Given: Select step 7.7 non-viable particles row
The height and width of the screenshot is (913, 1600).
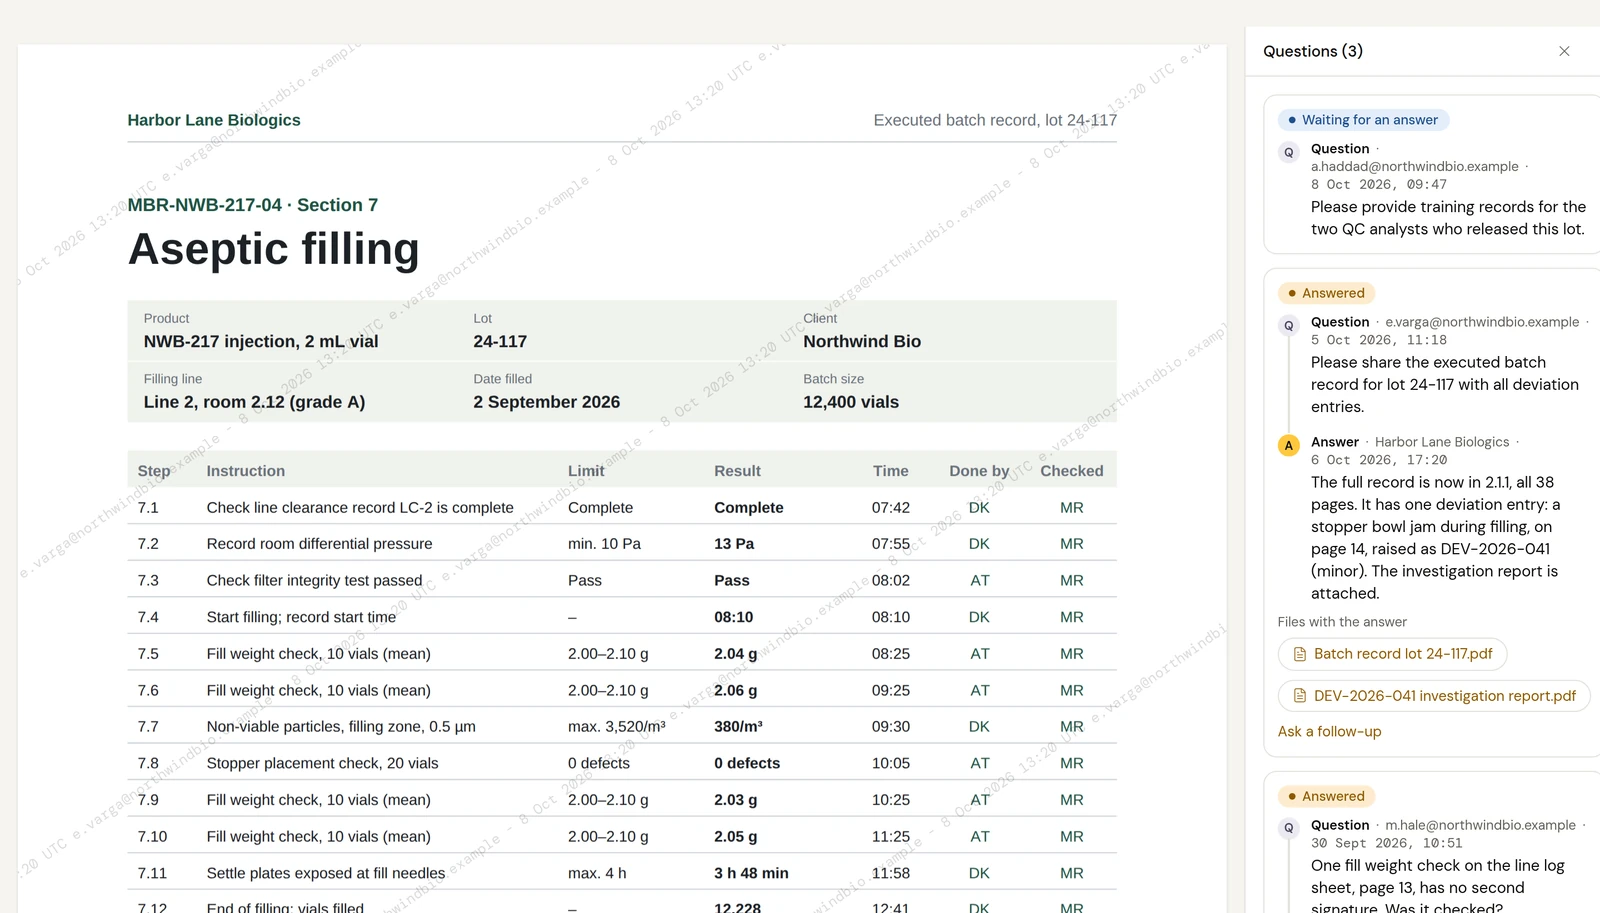Looking at the screenshot, I should tap(622, 727).
